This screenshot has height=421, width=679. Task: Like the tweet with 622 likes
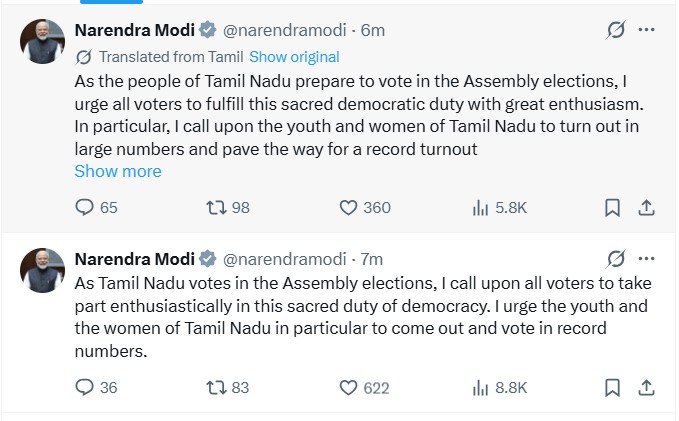coord(349,387)
